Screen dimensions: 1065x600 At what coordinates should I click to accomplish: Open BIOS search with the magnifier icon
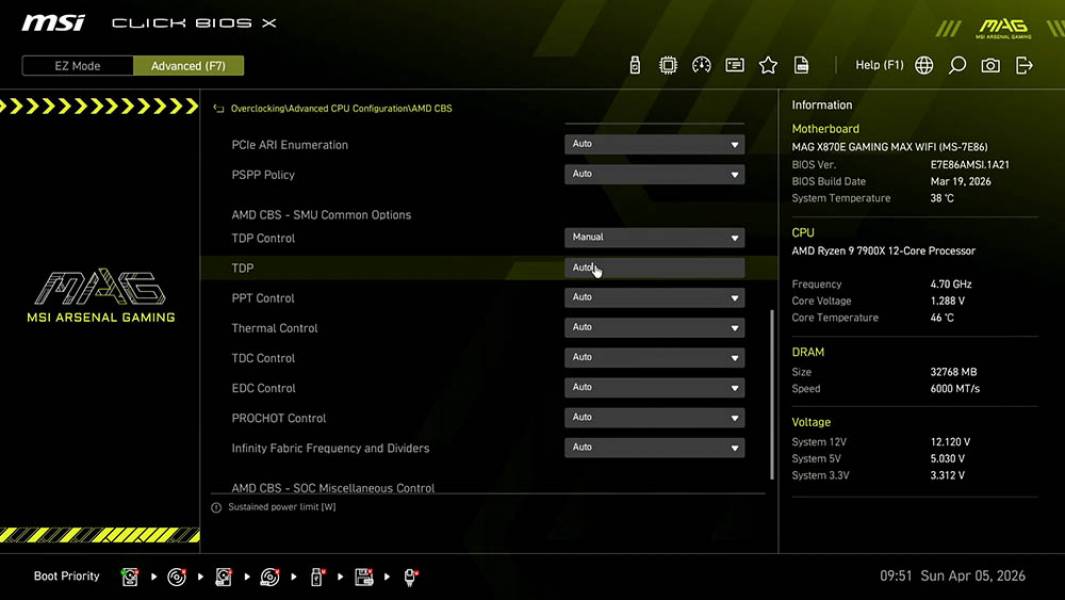pyautogui.click(x=956, y=64)
